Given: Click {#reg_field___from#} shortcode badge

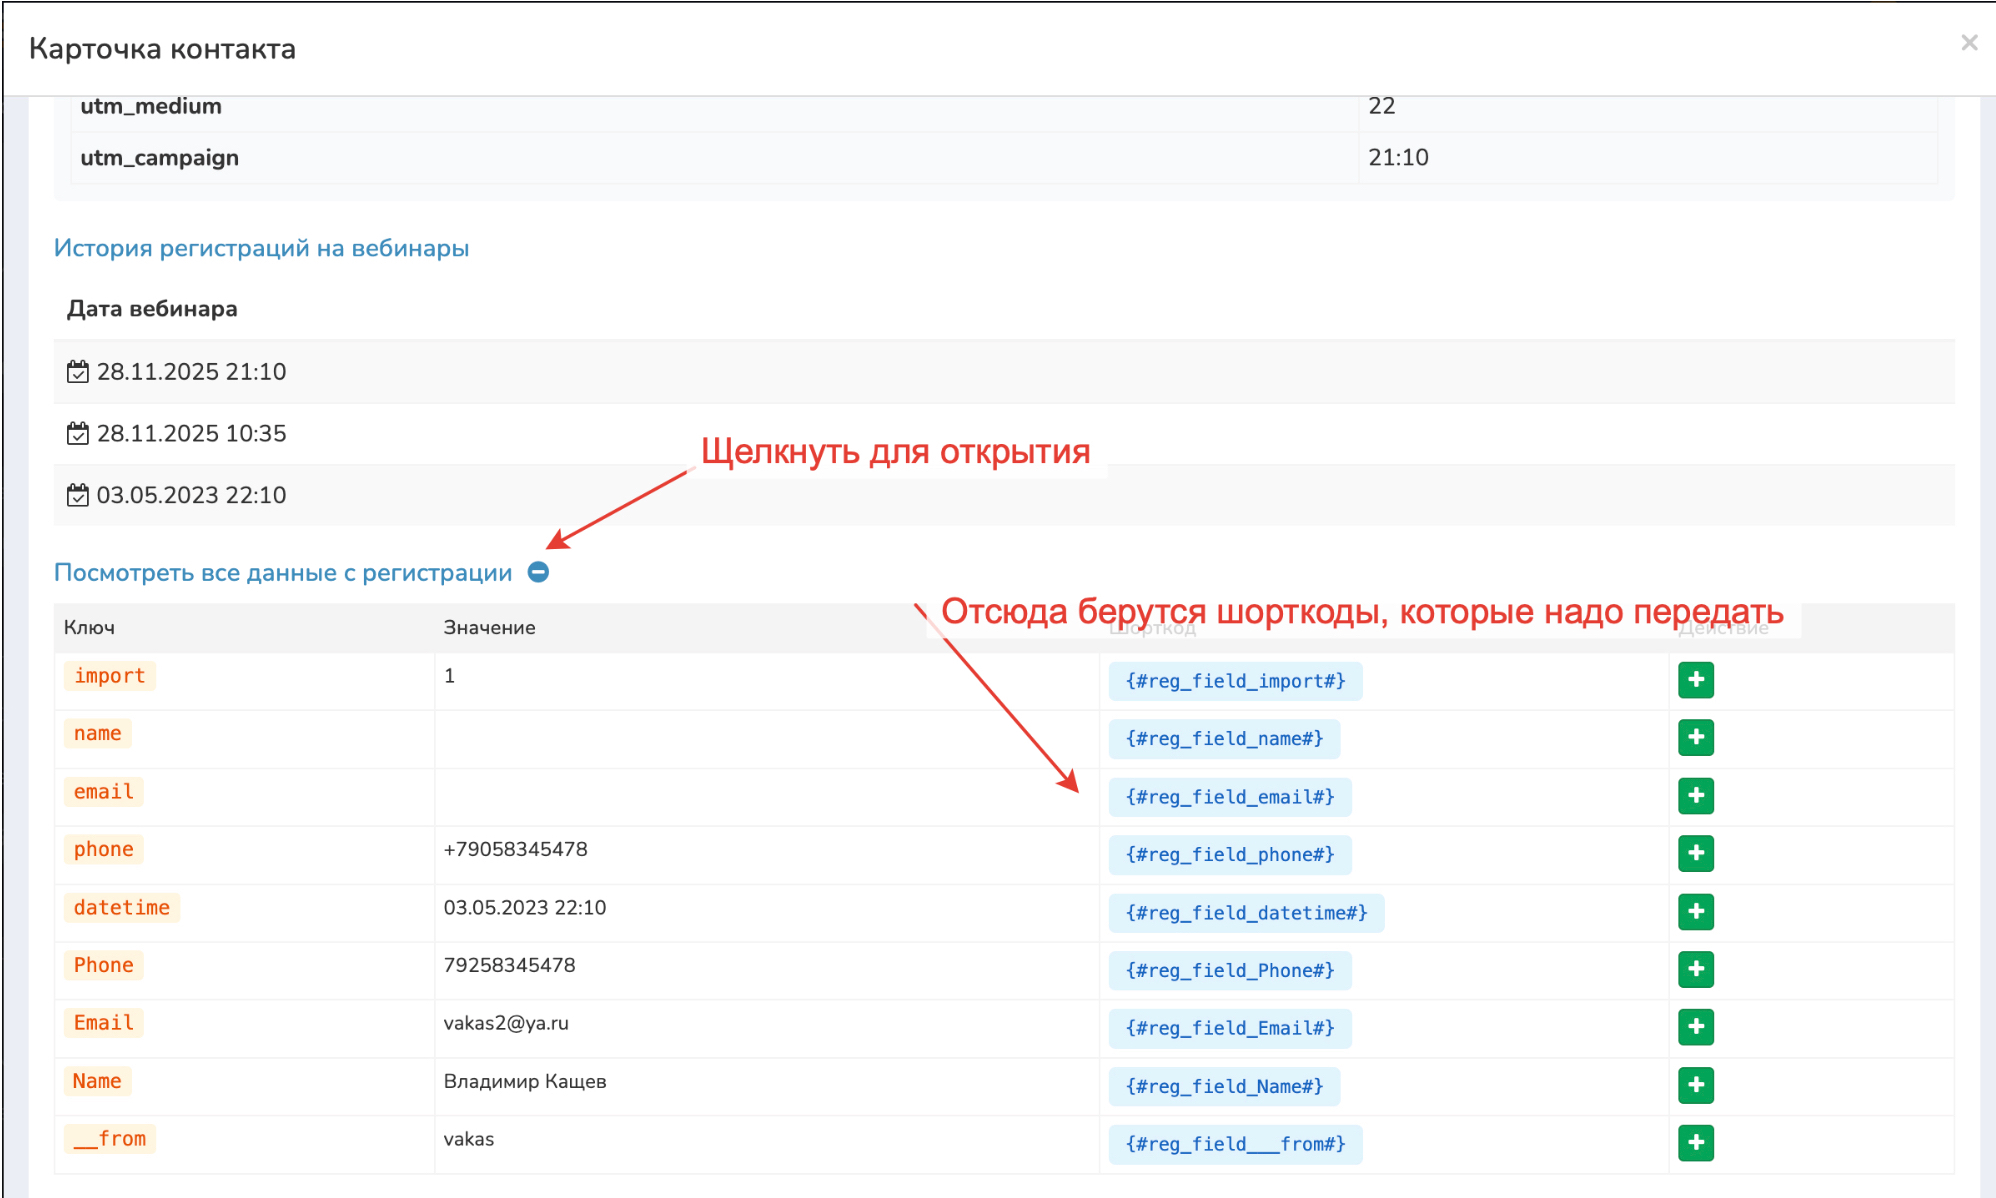Looking at the screenshot, I should 1235,1144.
